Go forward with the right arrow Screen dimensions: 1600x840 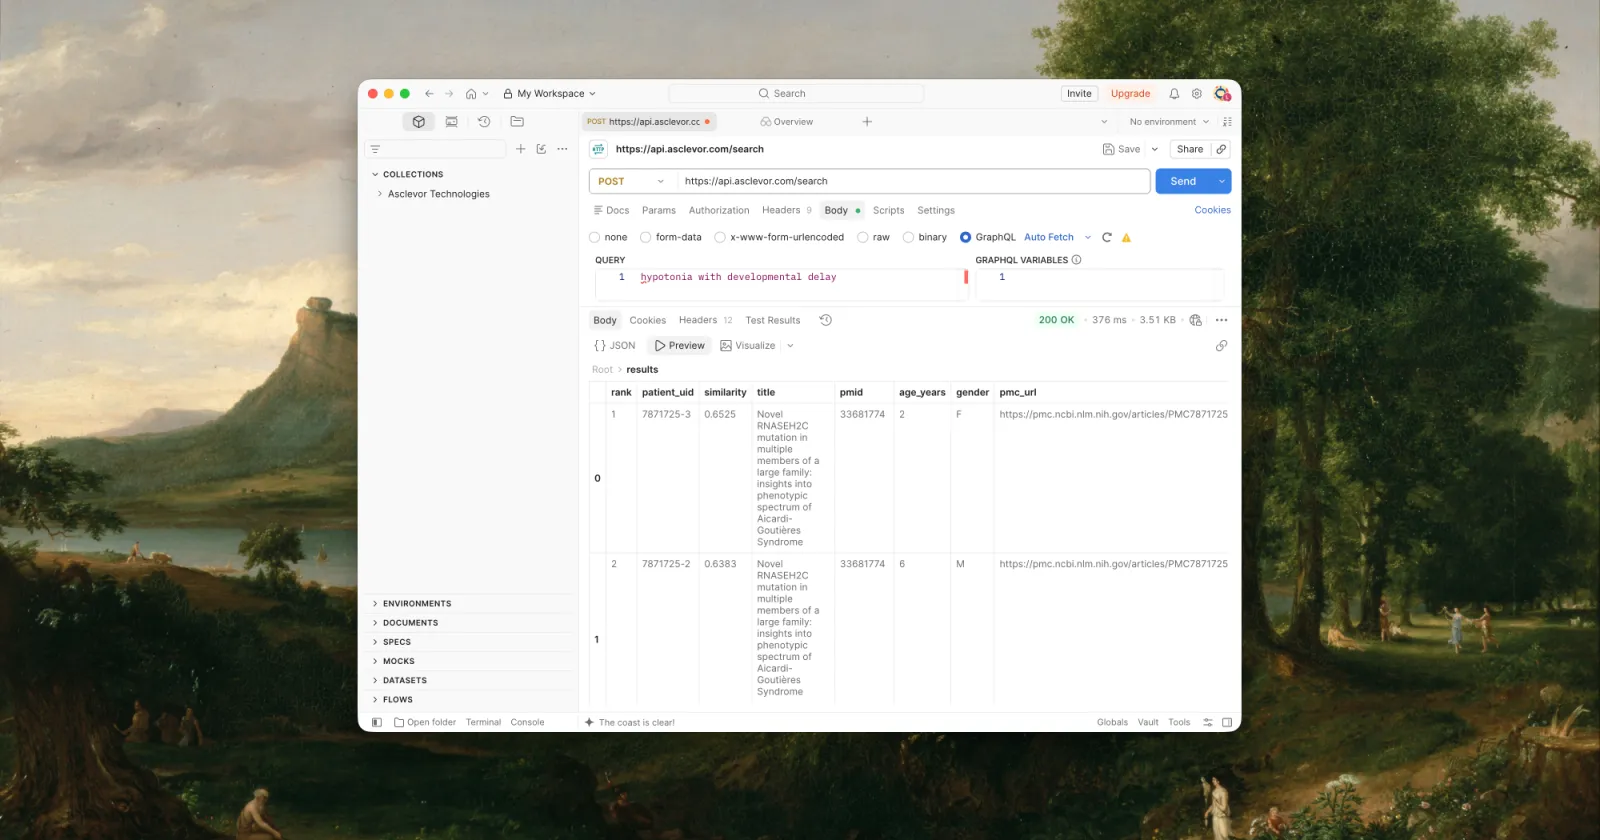point(449,94)
